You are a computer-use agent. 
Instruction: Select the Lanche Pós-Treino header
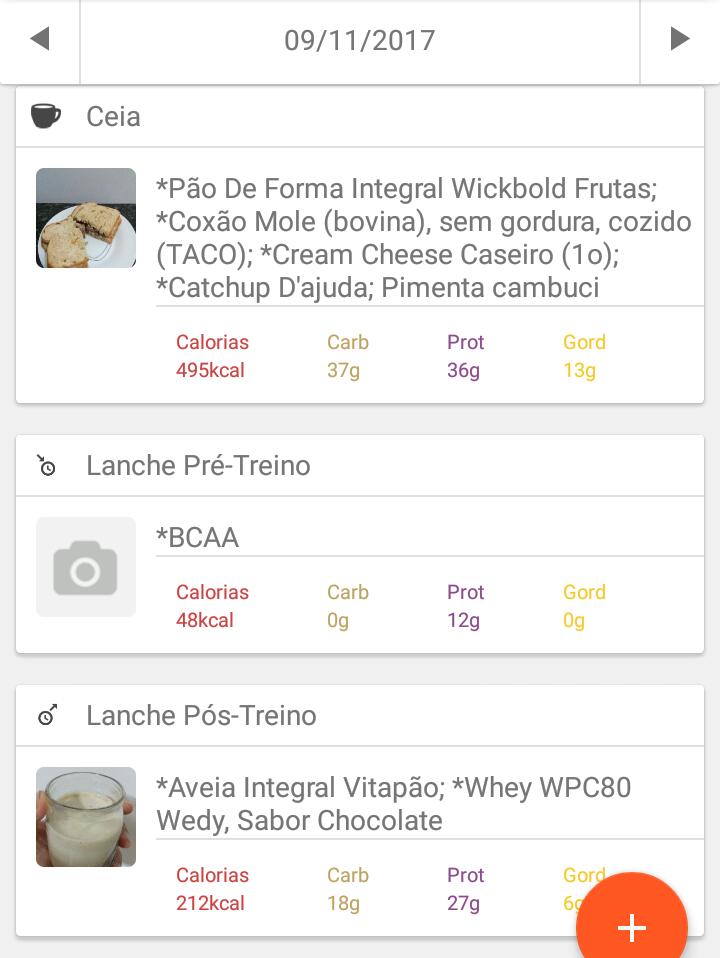point(360,715)
